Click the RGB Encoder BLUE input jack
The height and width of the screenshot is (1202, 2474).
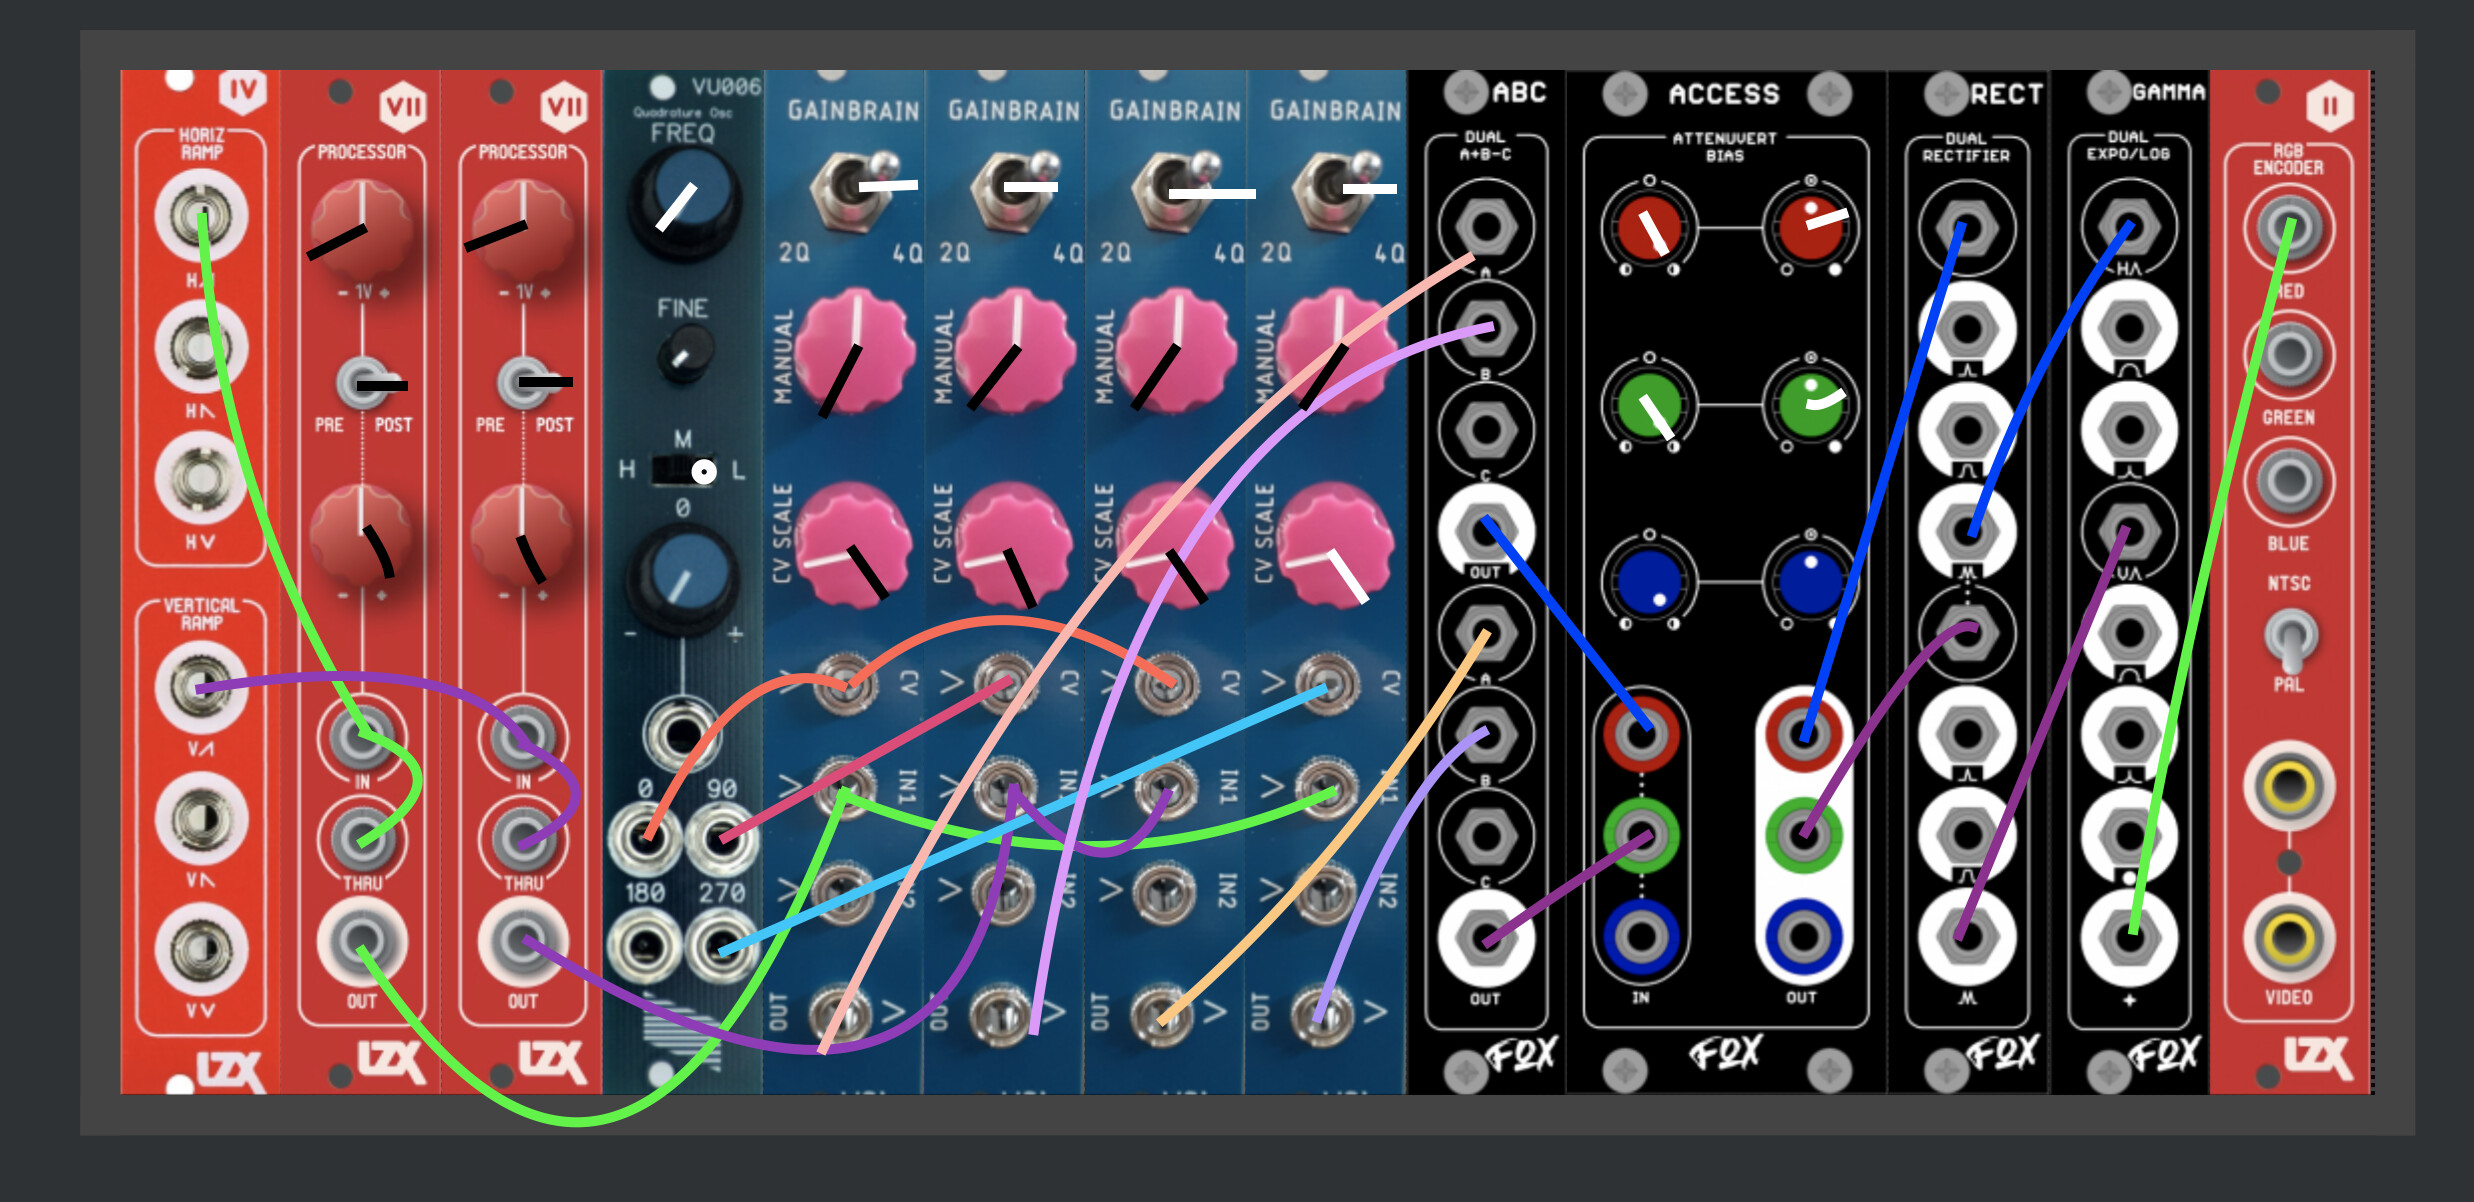(2288, 480)
